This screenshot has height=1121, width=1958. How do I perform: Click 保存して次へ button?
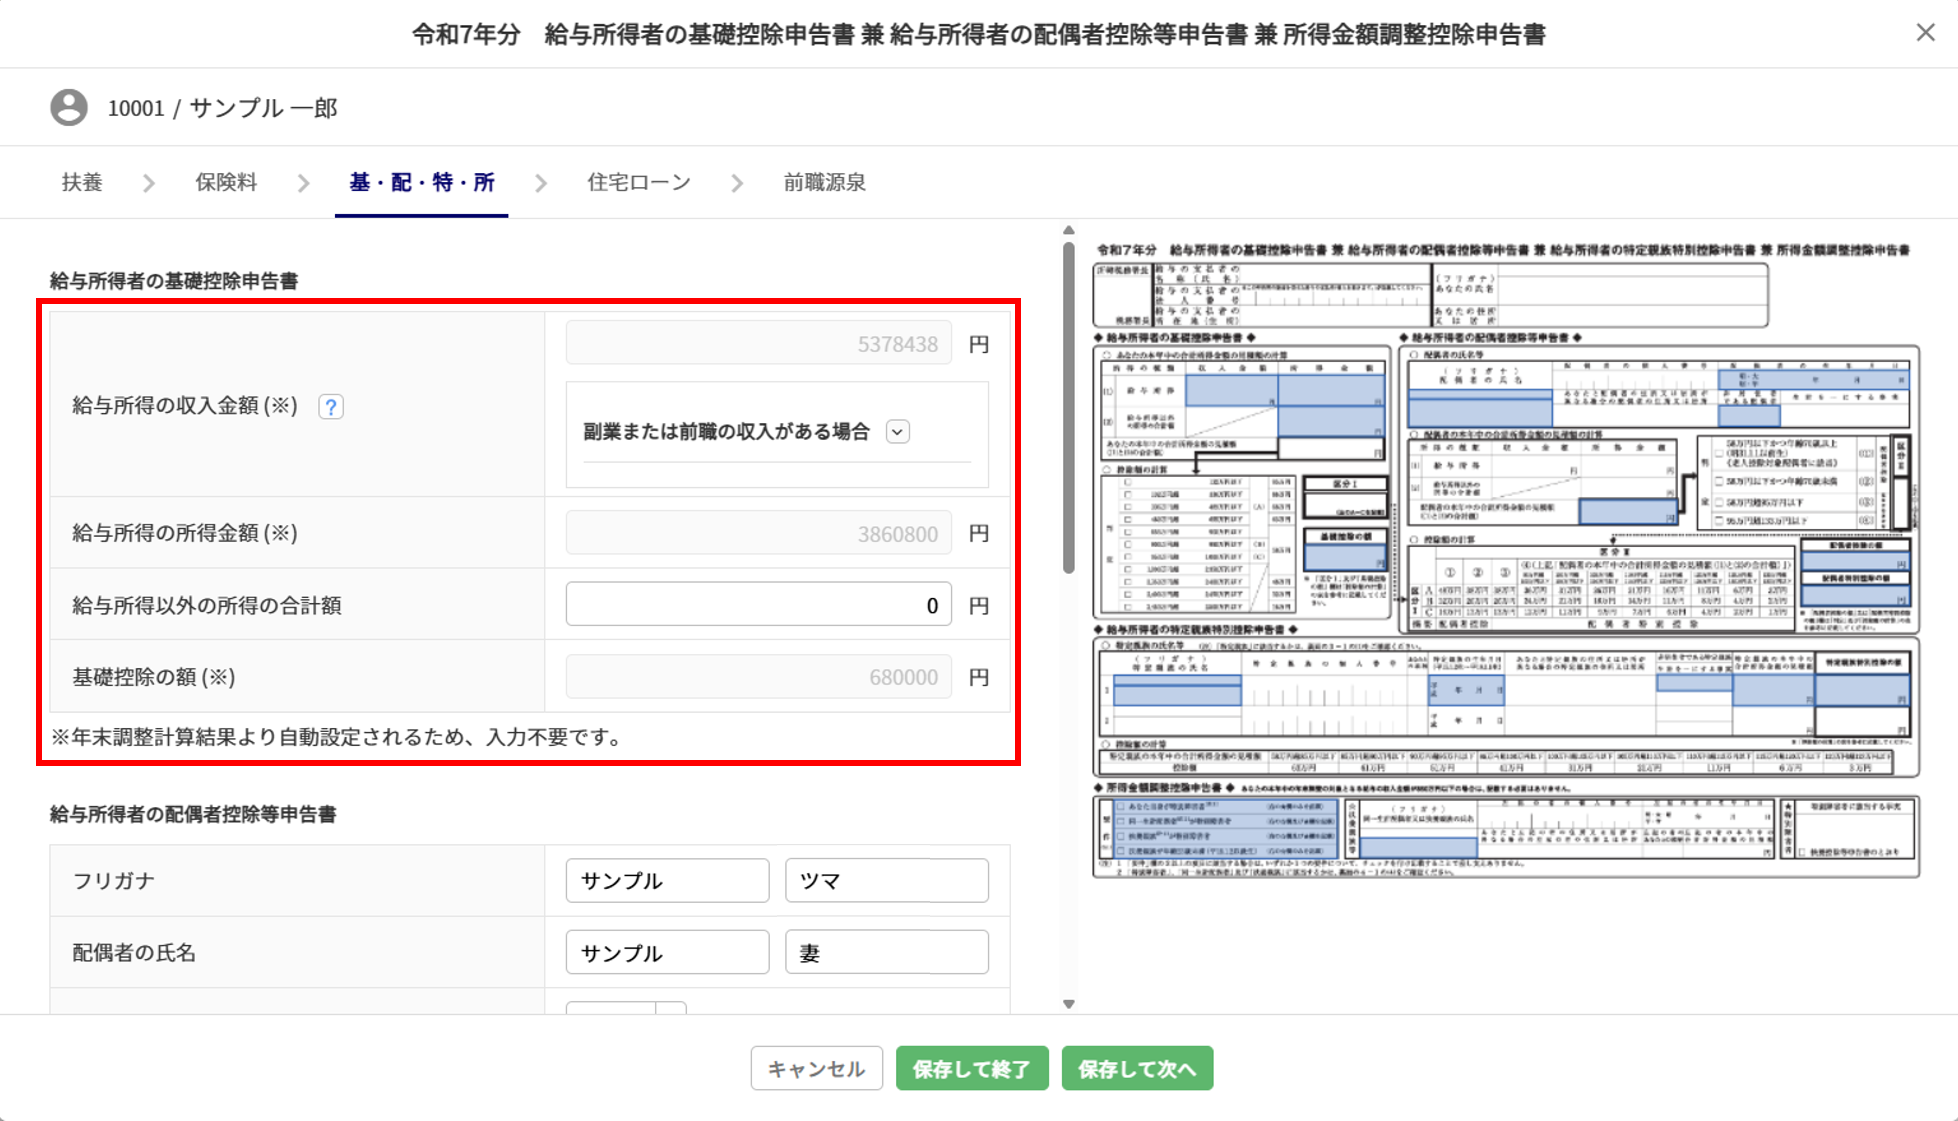[1137, 1069]
